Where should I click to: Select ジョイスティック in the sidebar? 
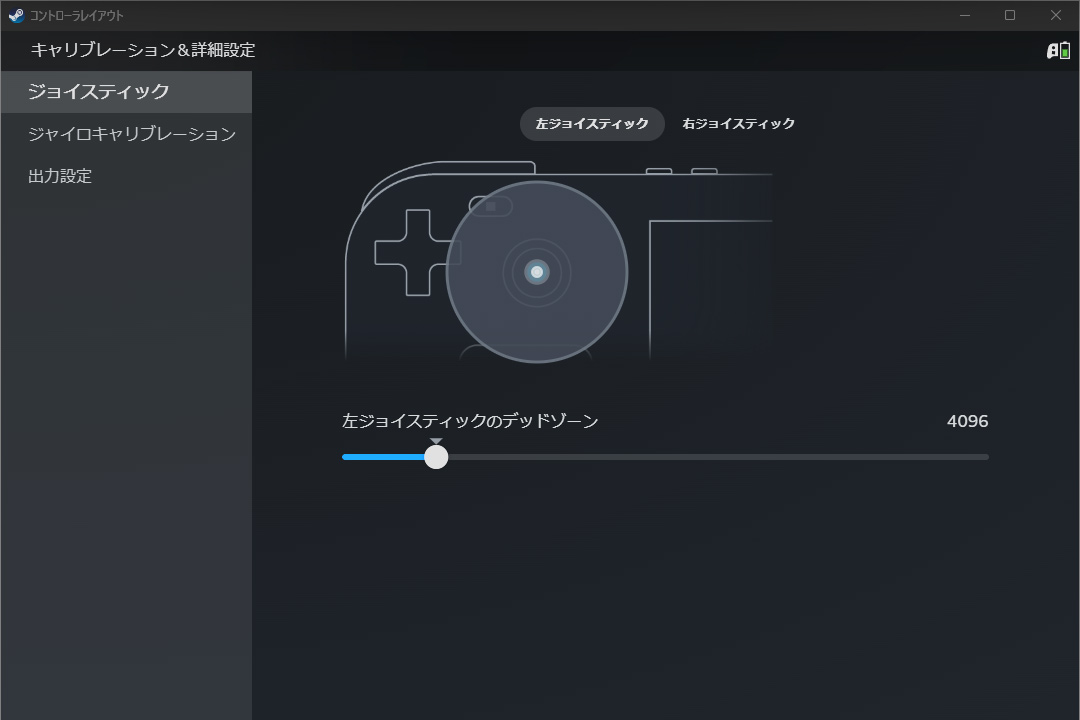[99, 92]
